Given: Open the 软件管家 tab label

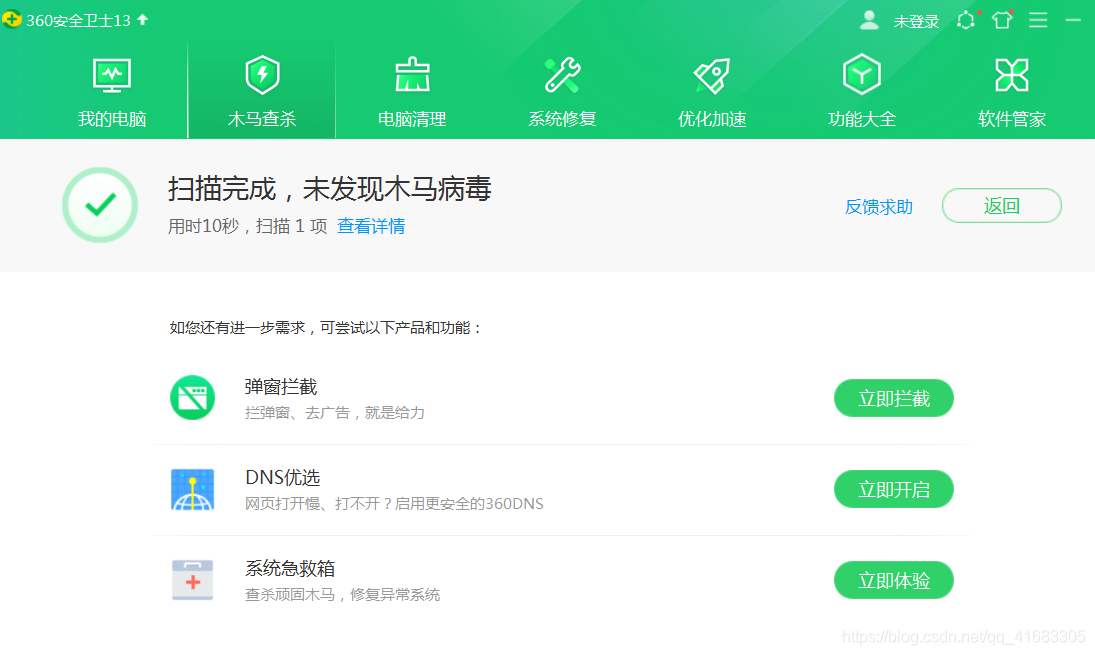Looking at the screenshot, I should tap(1012, 119).
